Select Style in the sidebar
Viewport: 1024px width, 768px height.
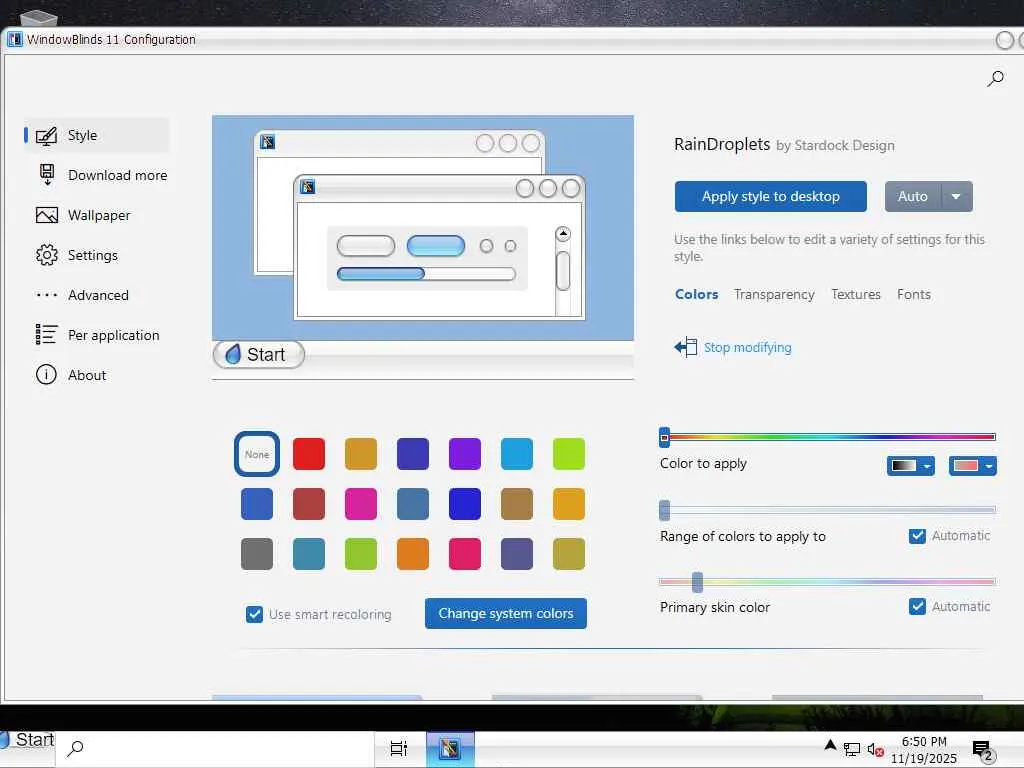[97, 135]
